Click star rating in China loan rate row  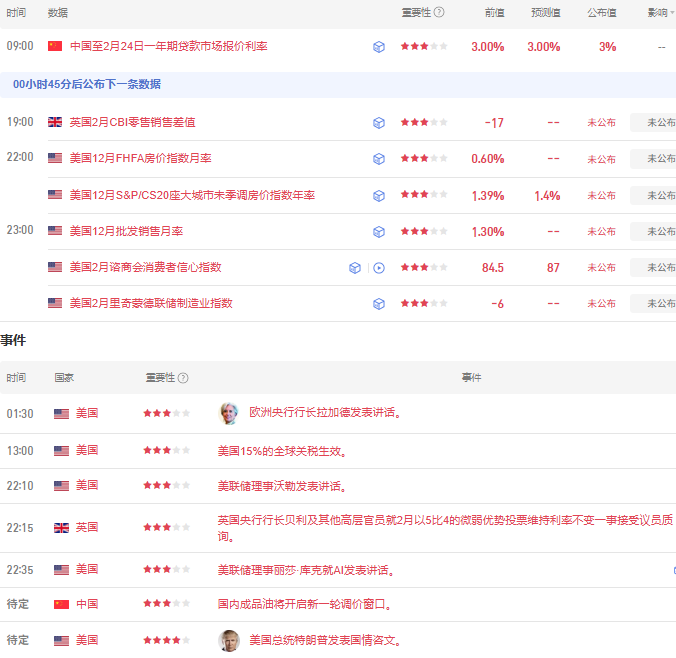(x=424, y=46)
